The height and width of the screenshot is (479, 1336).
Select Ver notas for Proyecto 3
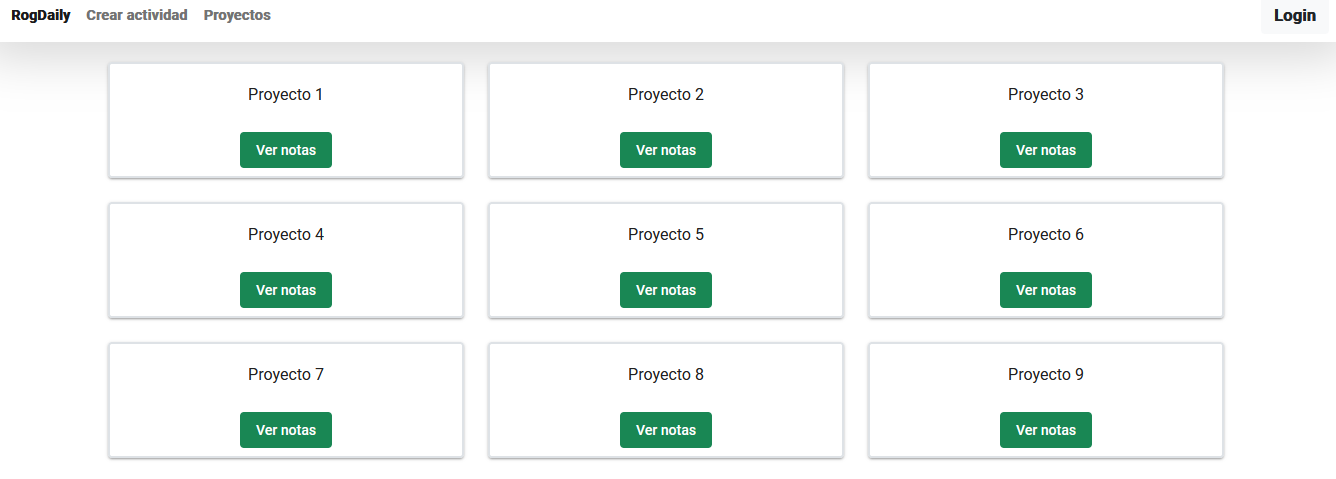click(x=1046, y=150)
